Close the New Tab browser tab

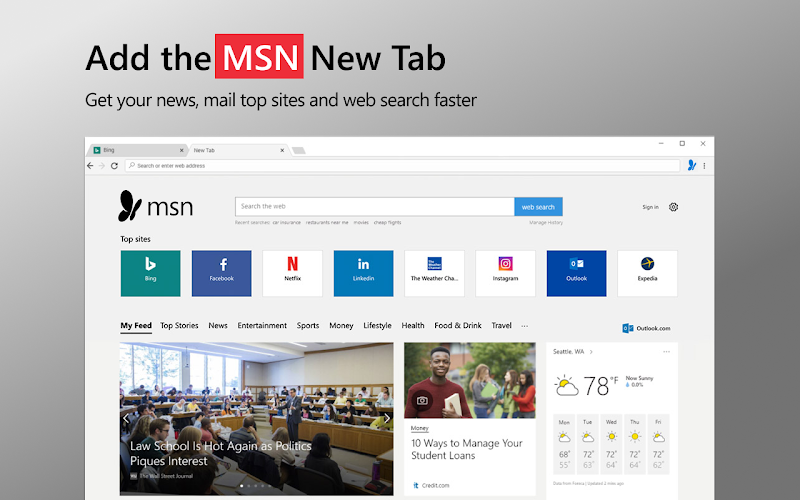[x=282, y=151]
